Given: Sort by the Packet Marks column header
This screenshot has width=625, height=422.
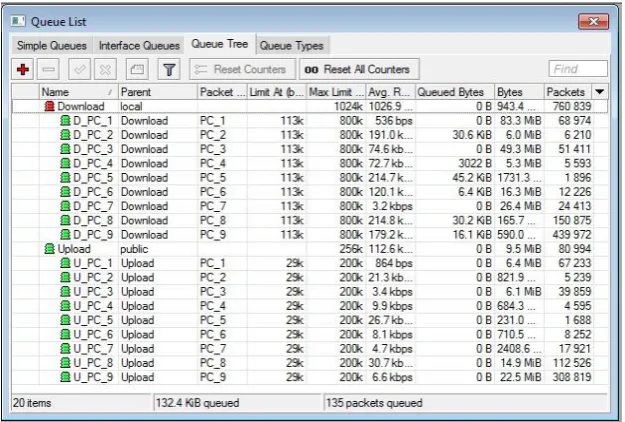Looking at the screenshot, I should tap(222, 92).
